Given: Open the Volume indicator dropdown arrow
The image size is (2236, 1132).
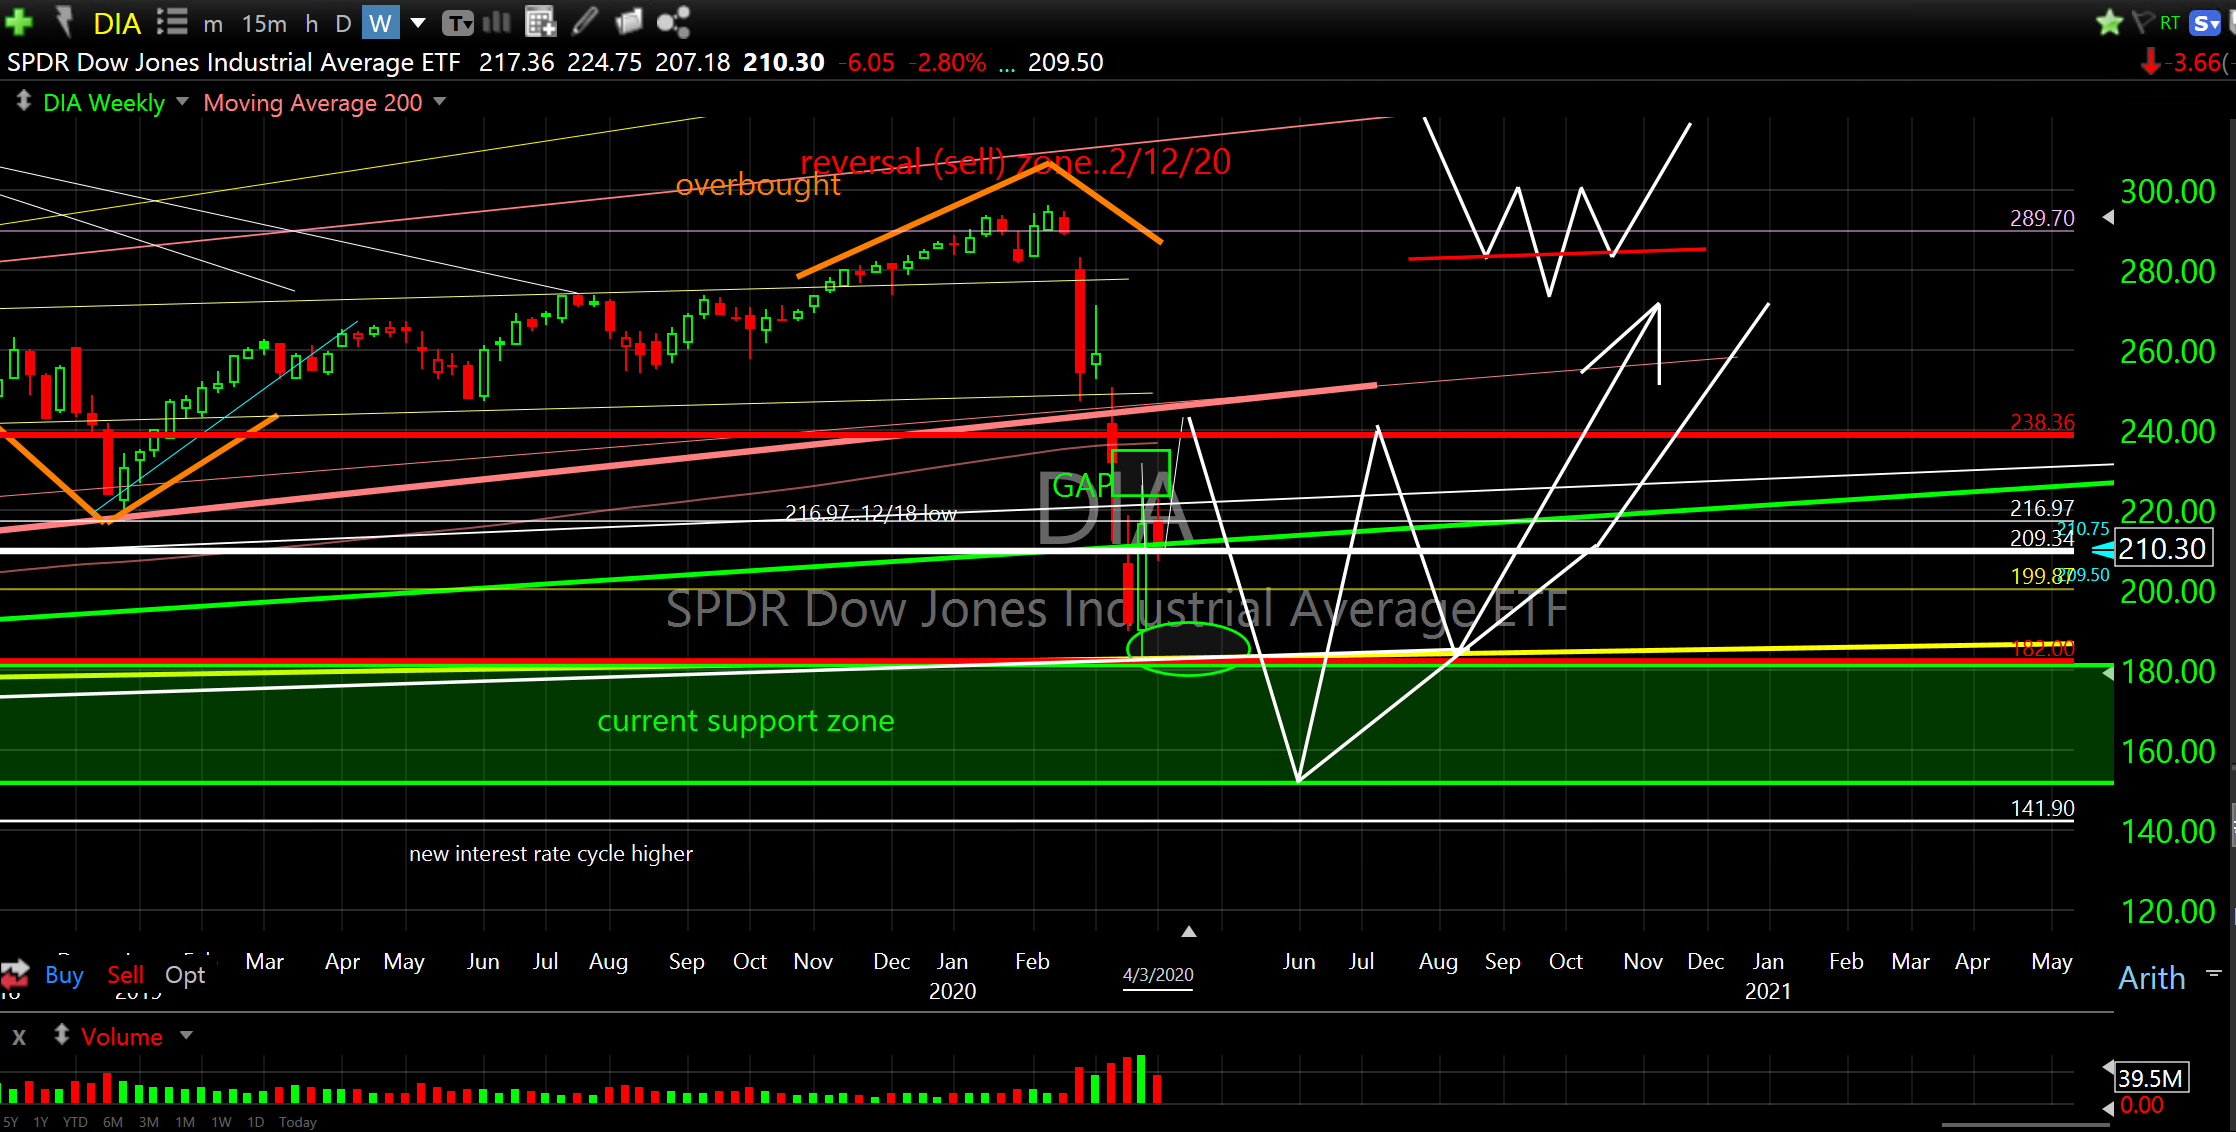Looking at the screenshot, I should pos(186,1036).
